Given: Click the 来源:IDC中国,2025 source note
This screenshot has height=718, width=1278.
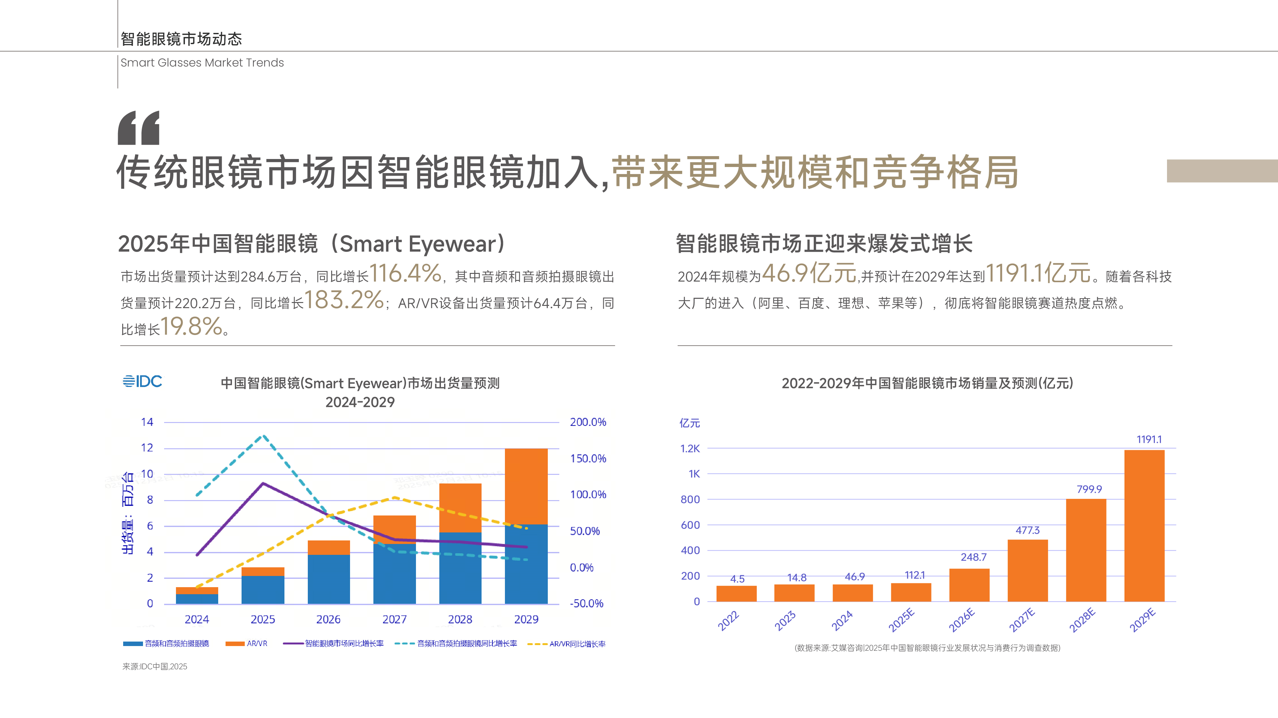Looking at the screenshot, I should pos(155,666).
